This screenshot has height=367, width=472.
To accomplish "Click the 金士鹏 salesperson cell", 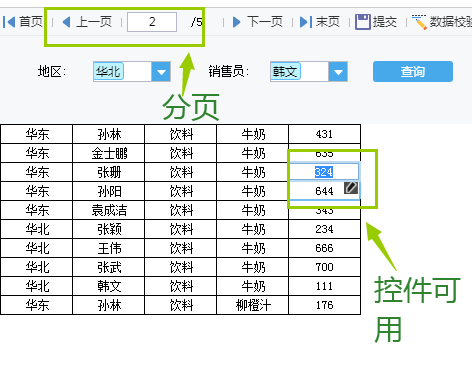I will (x=109, y=153).
